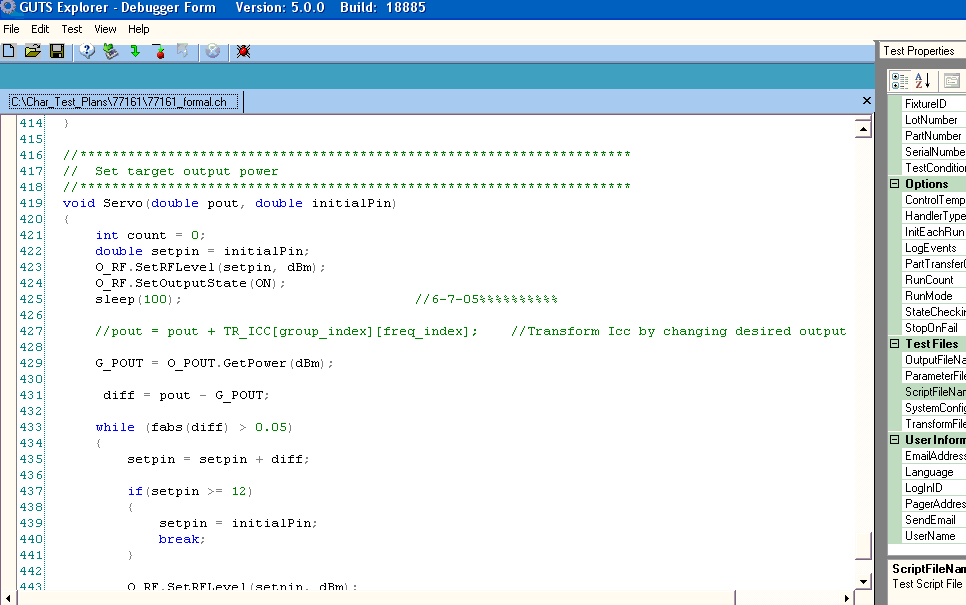Collapse the Test Files property group
This screenshot has height=605, width=966.
[x=895, y=344]
